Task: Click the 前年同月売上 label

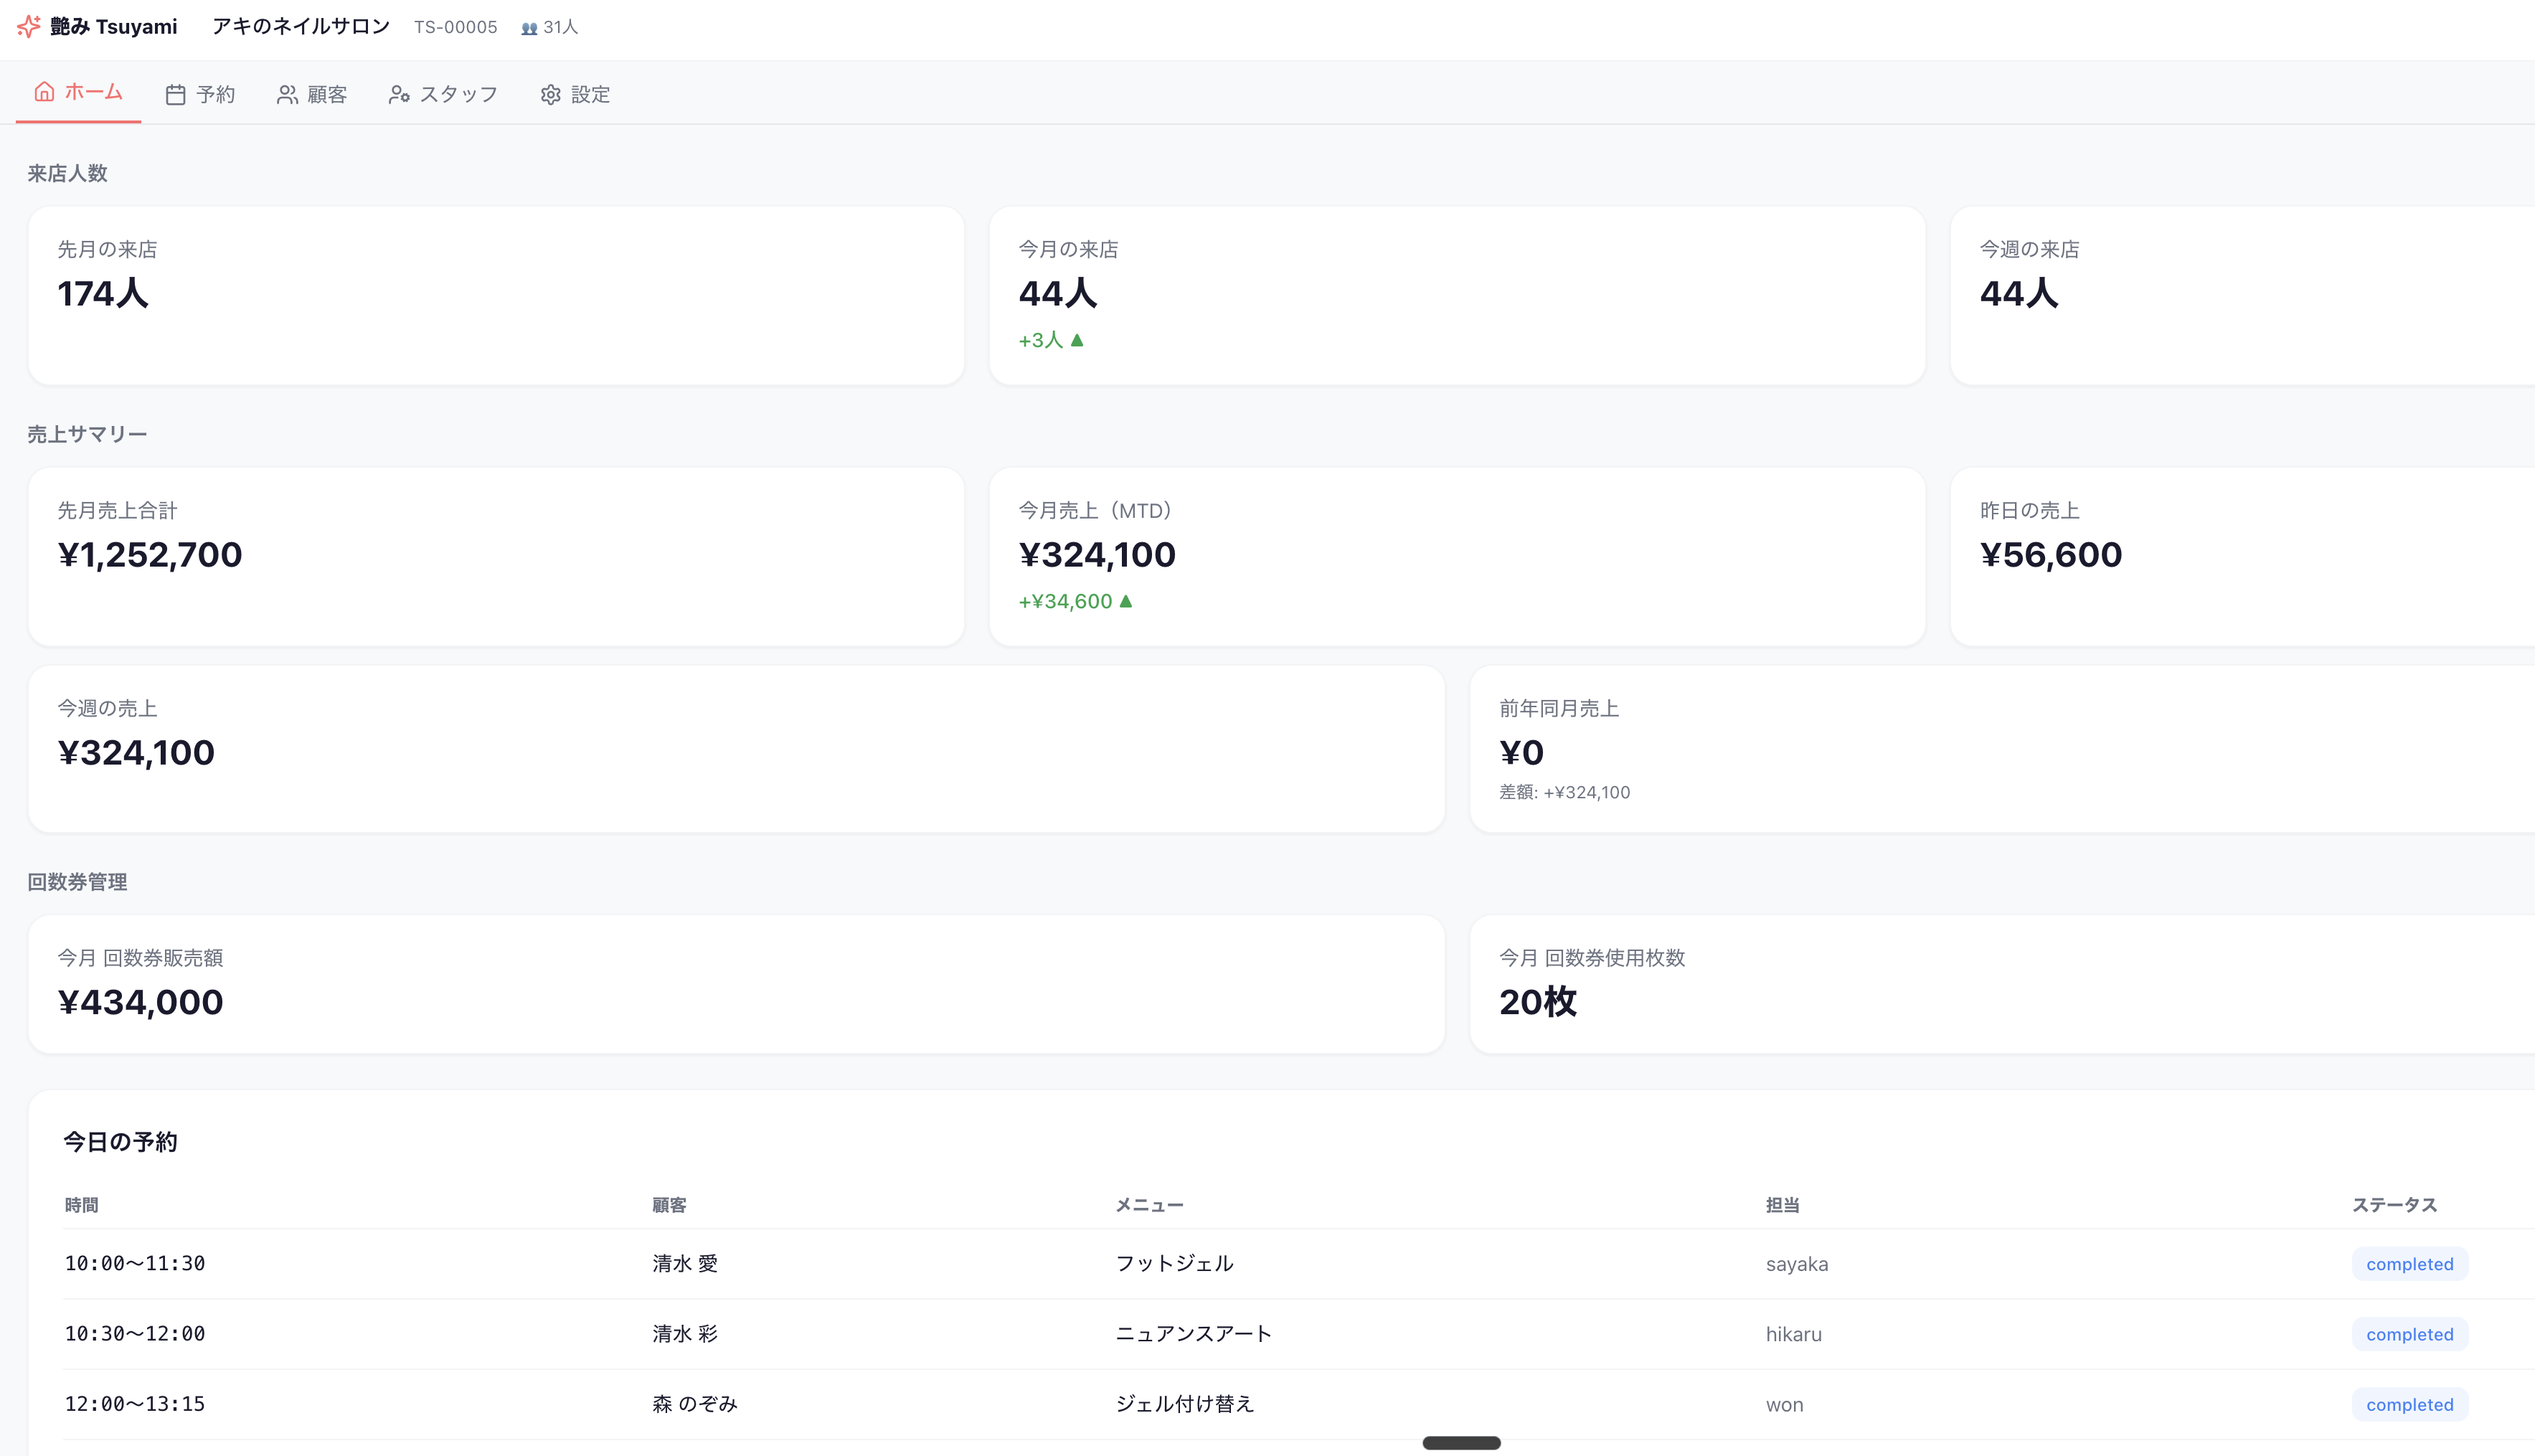Action: point(1560,708)
